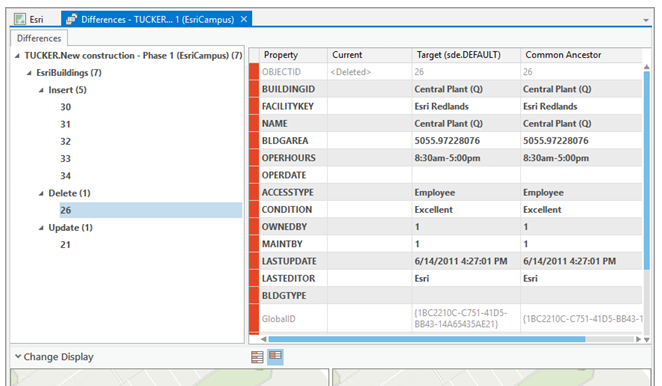Screen dimensions: 662x386
Task: Select the EsriBuildings (7) label
Action: 69,73
